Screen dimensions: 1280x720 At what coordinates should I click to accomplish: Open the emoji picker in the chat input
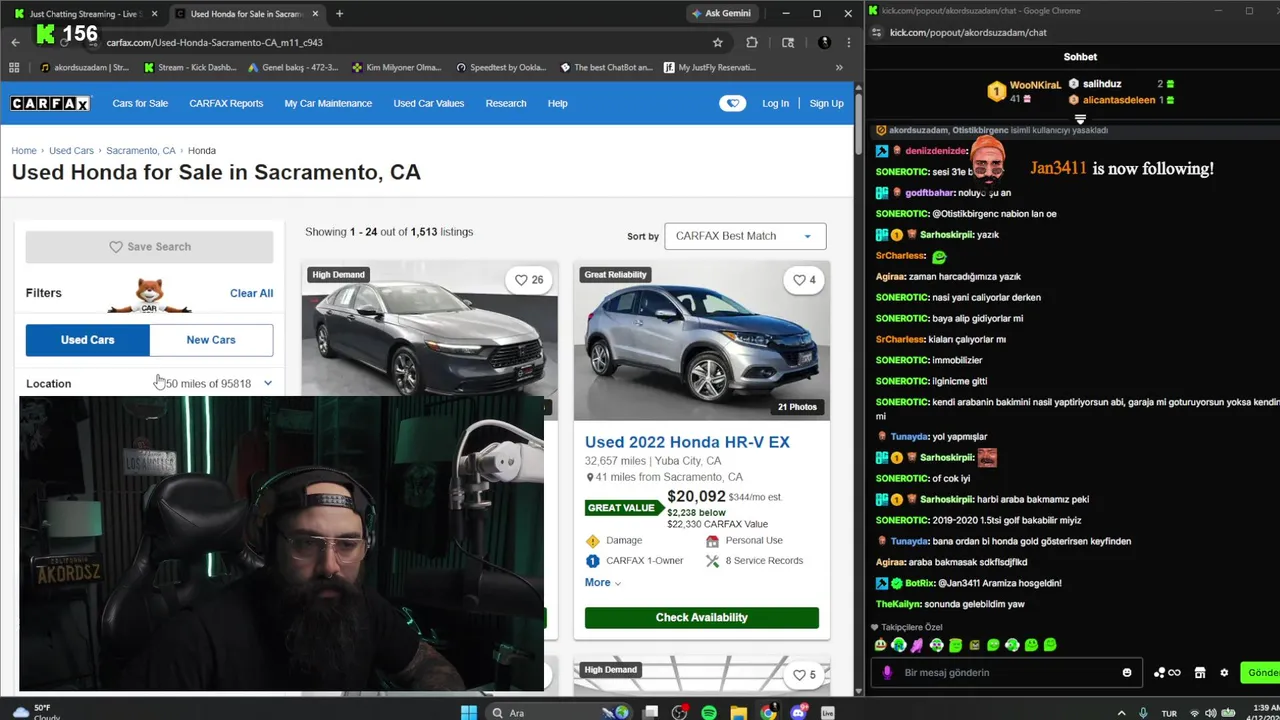click(x=1127, y=673)
